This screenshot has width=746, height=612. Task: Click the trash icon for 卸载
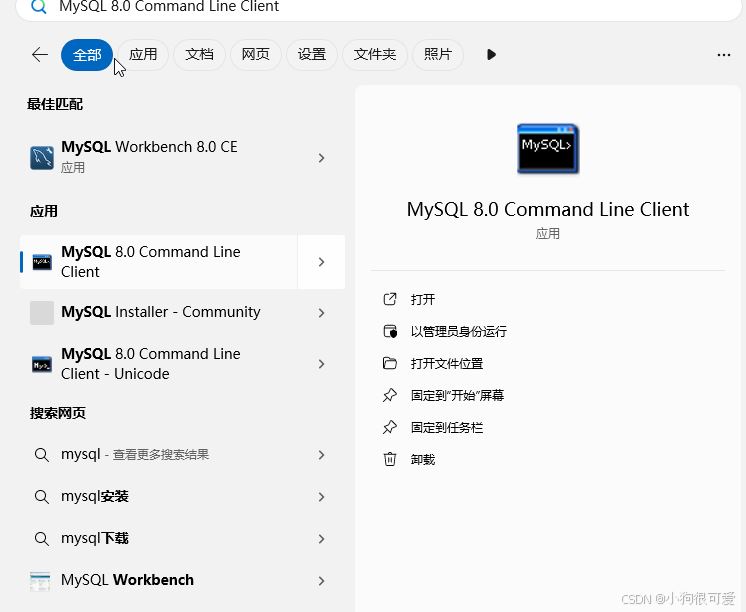[x=390, y=459]
